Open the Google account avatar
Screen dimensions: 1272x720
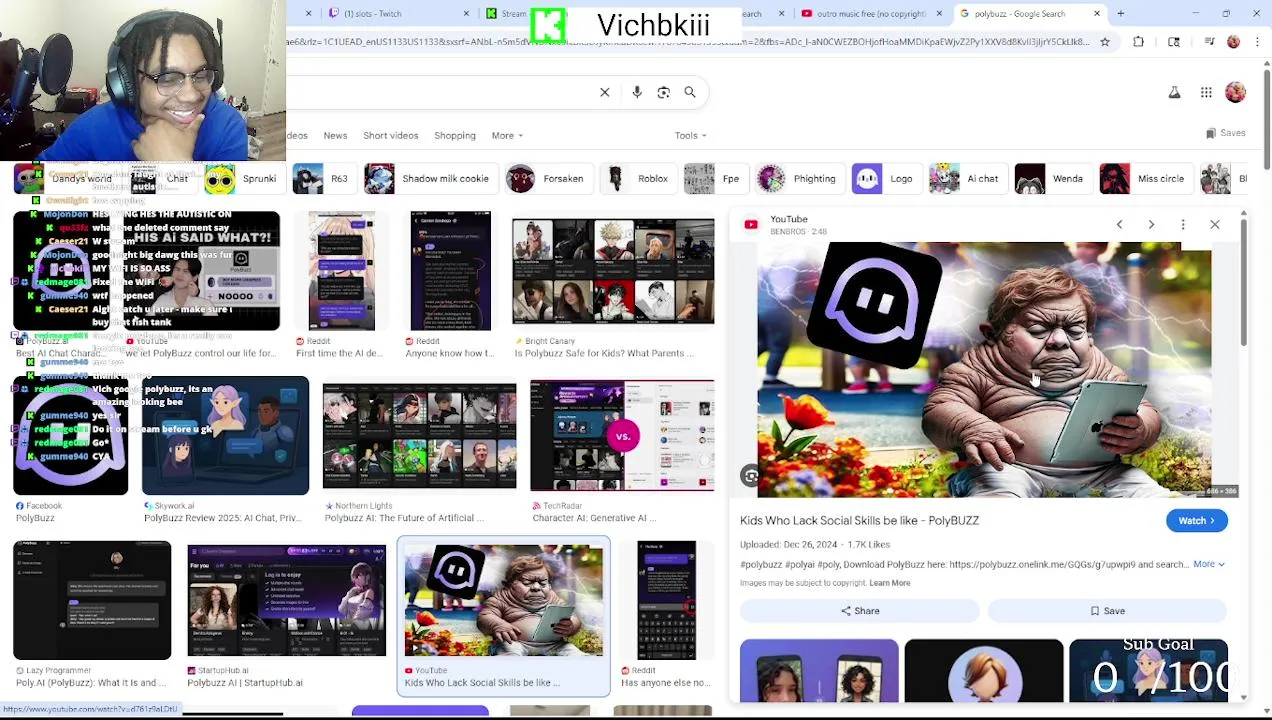tap(1236, 92)
